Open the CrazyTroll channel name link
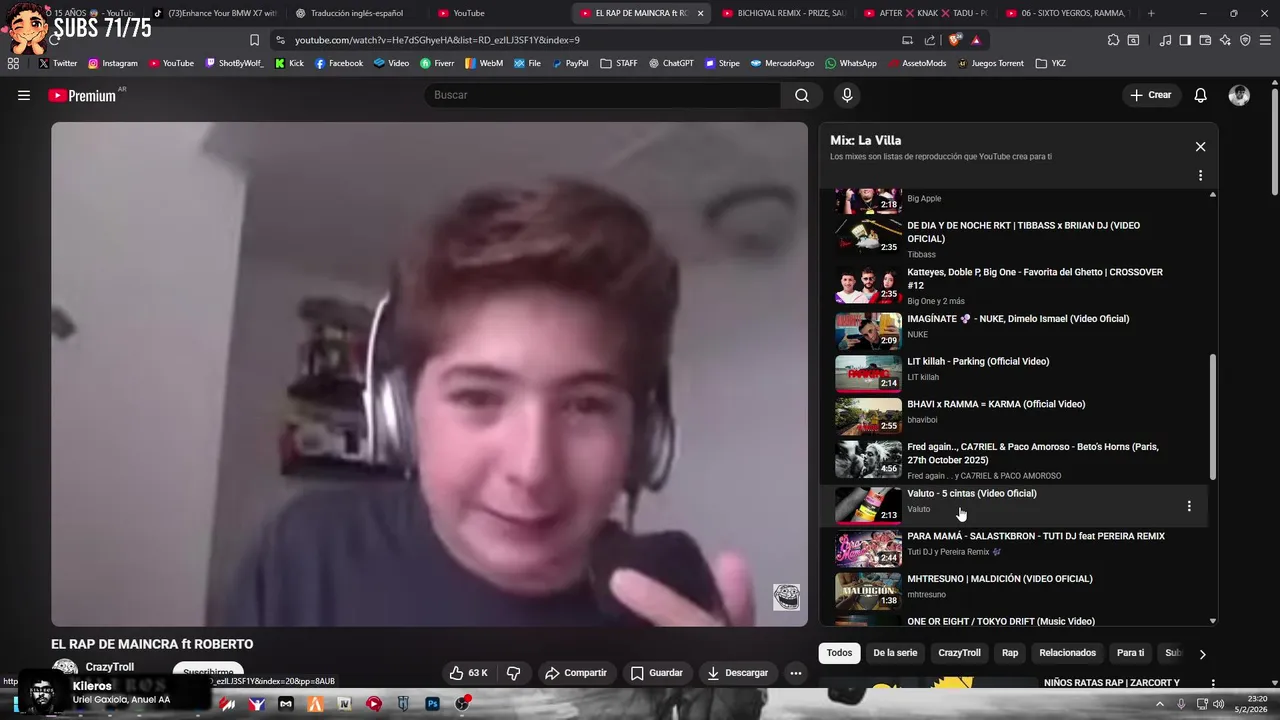The height and width of the screenshot is (720, 1280). pos(109,667)
